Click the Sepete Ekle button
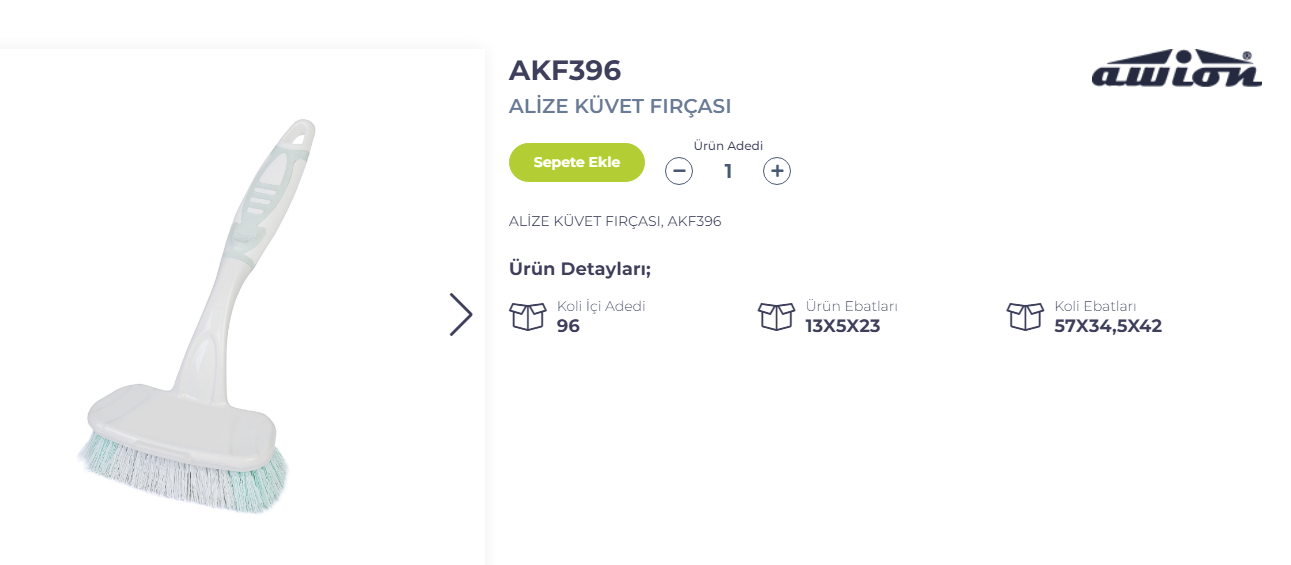The width and height of the screenshot is (1291, 565). 577,162
